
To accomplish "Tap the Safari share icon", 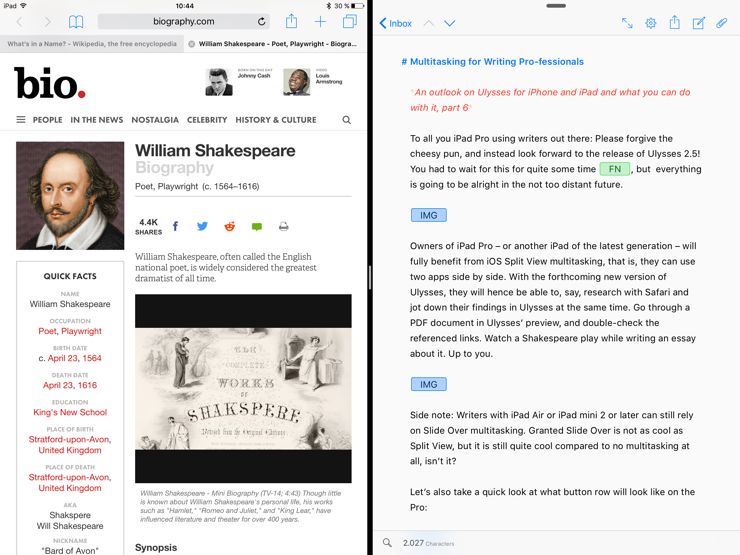I will click(x=292, y=21).
